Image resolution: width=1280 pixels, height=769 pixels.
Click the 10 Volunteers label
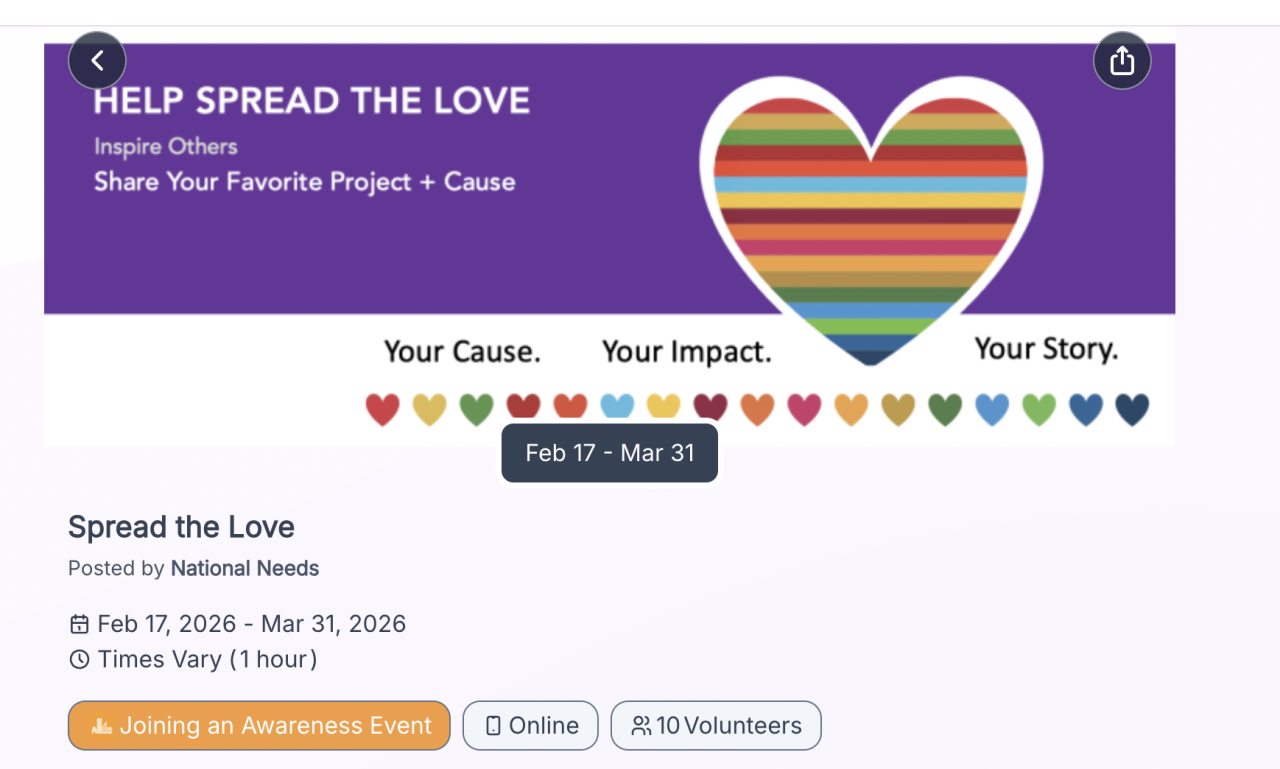tap(729, 726)
